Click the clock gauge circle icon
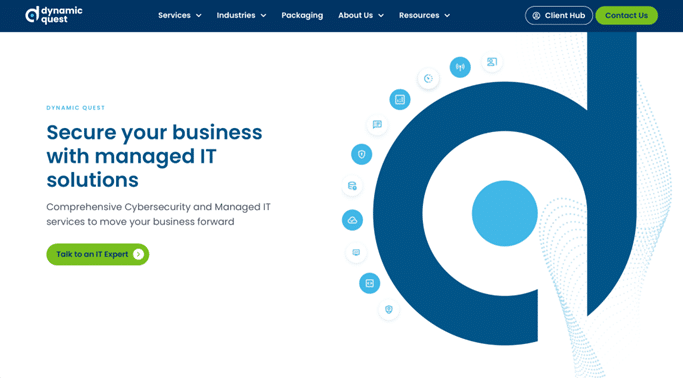This screenshot has height=378, width=683. [428, 78]
